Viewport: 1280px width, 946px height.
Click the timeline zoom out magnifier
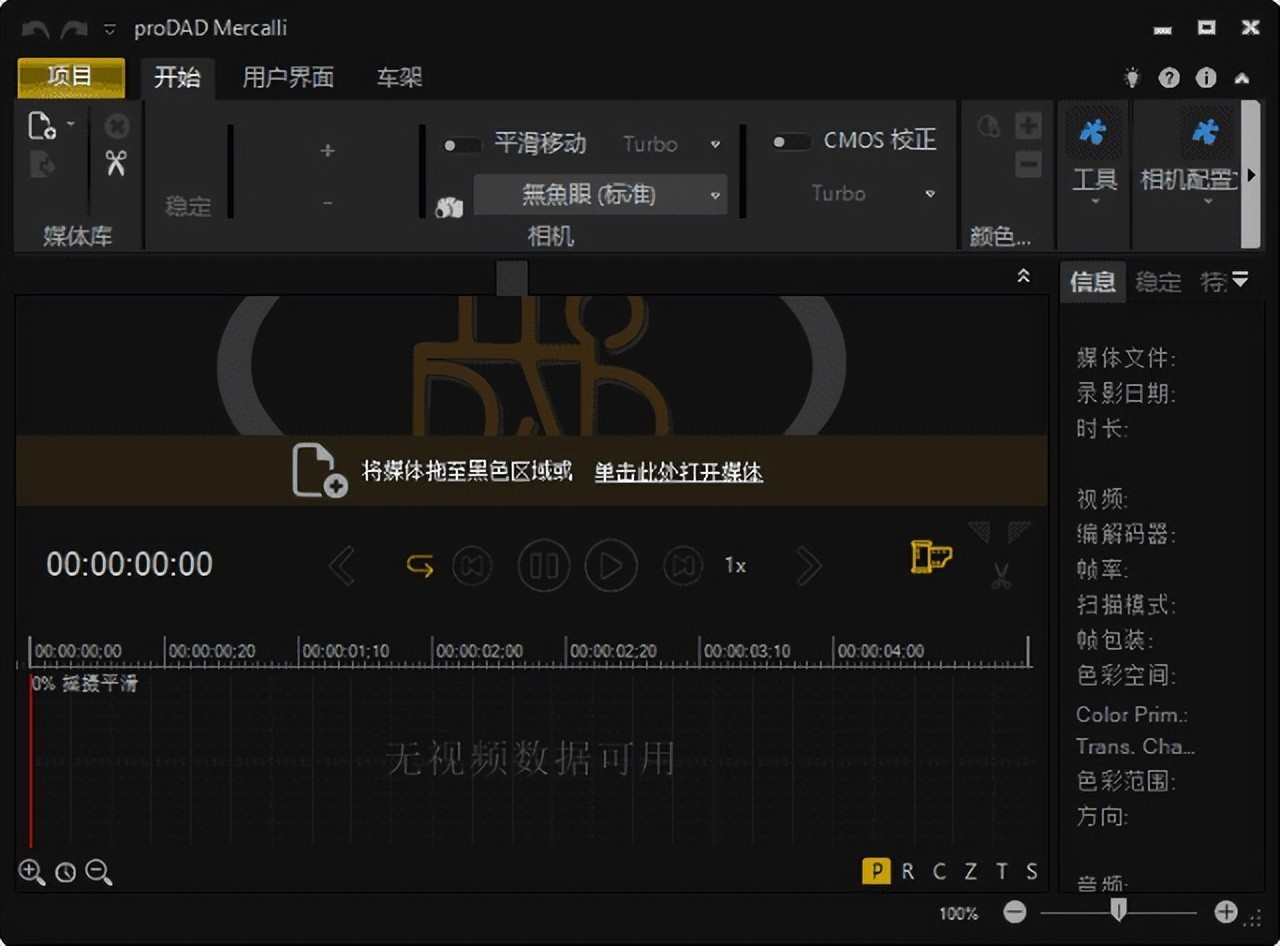coord(98,872)
